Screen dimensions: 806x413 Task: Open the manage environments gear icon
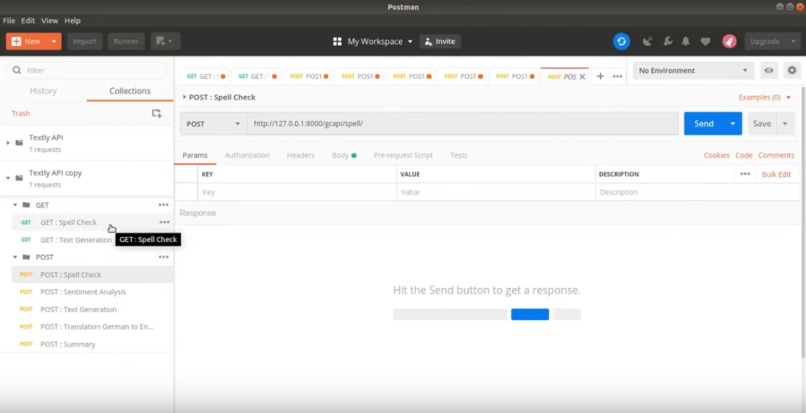[792, 70]
